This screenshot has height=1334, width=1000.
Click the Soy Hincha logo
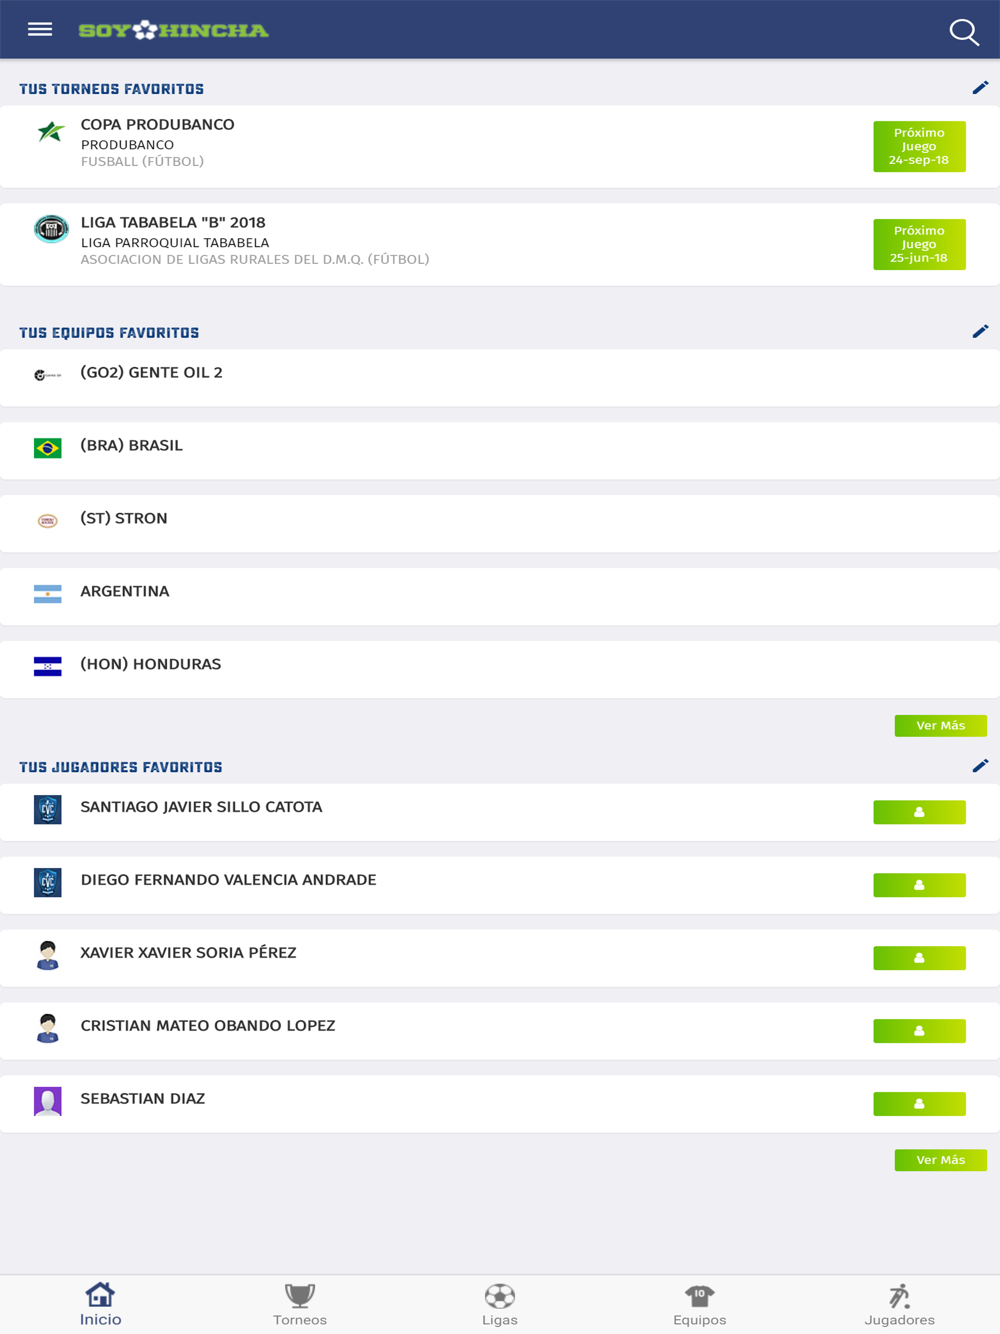point(174,30)
